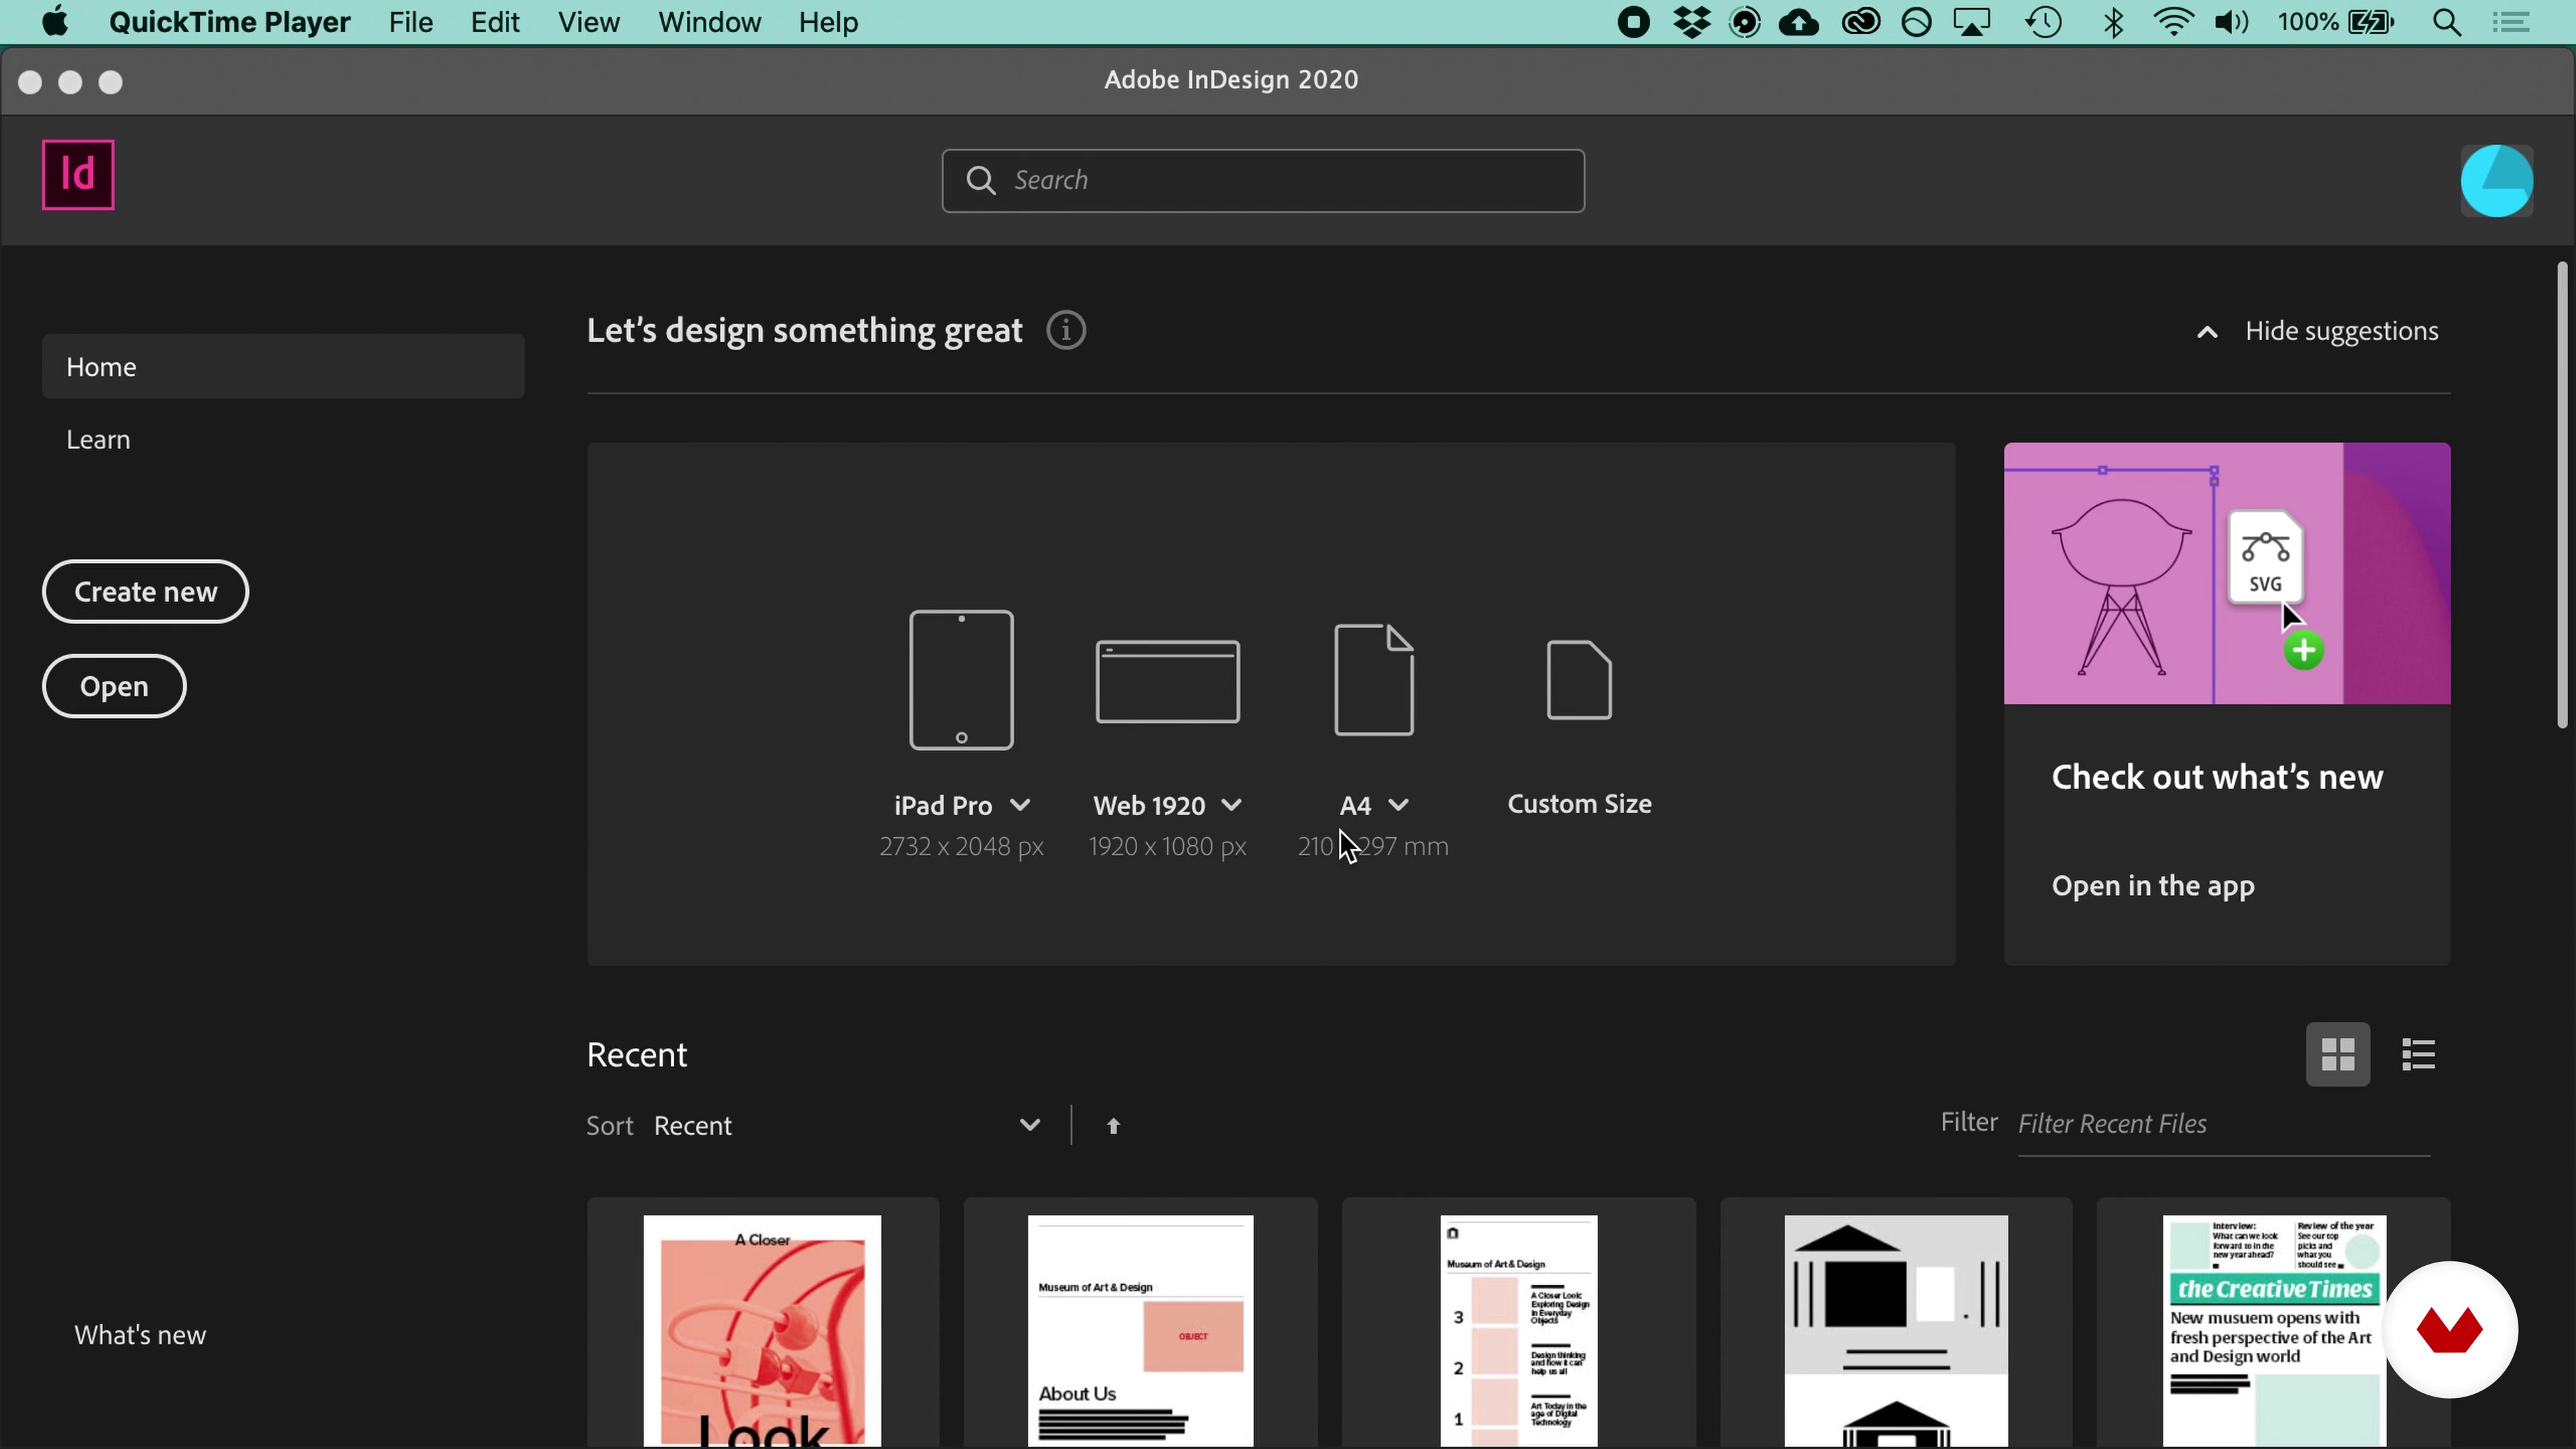2576x1449 pixels.
Task: Click the Bluetooth status icon
Action: (x=2113, y=22)
